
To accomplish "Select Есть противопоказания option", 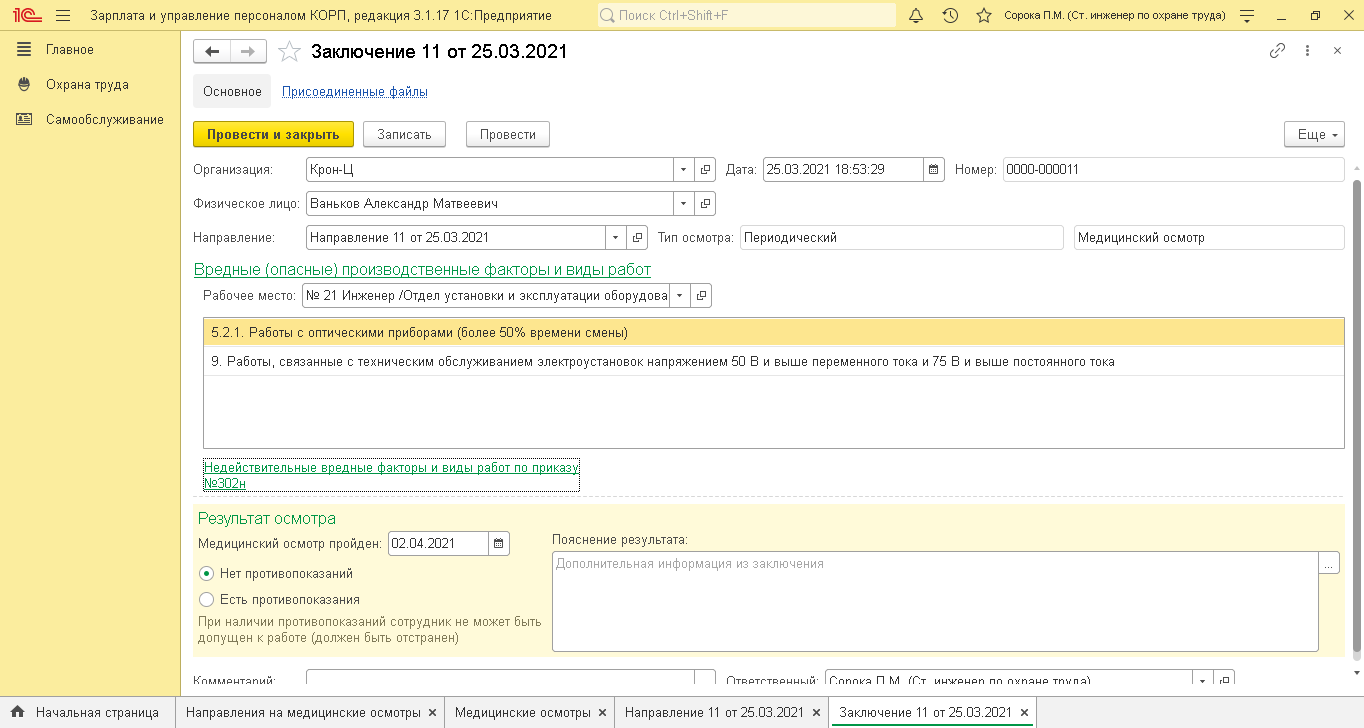I will pyautogui.click(x=207, y=600).
